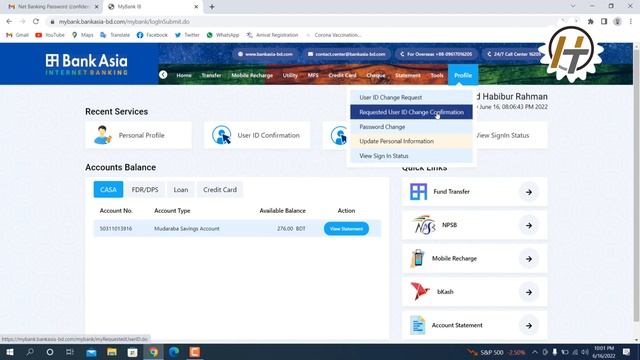Open the Chrome profile avatar icon

[x=618, y=21]
